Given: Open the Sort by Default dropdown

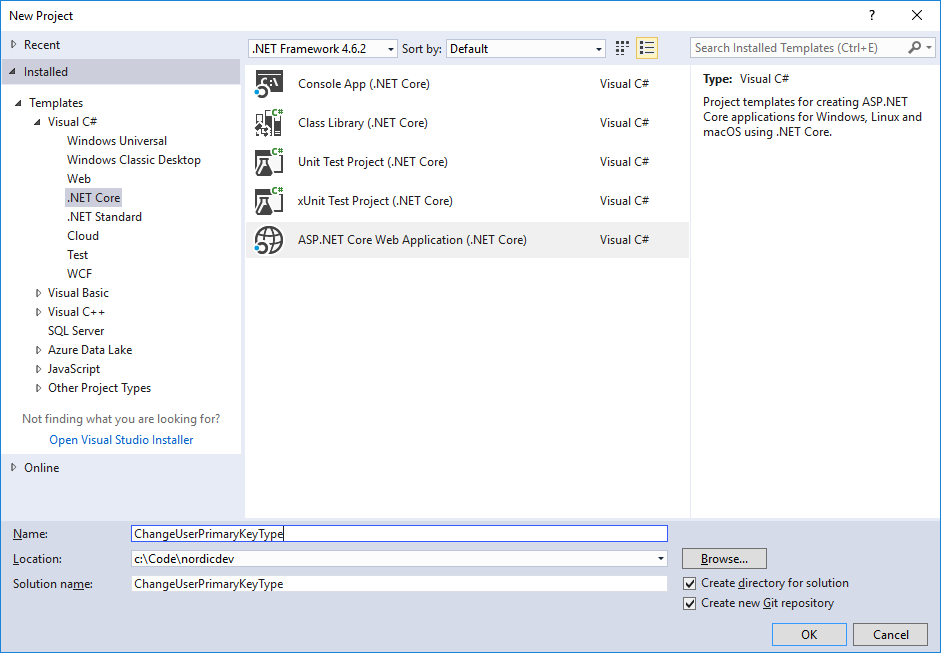Looking at the screenshot, I should pyautogui.click(x=598, y=47).
